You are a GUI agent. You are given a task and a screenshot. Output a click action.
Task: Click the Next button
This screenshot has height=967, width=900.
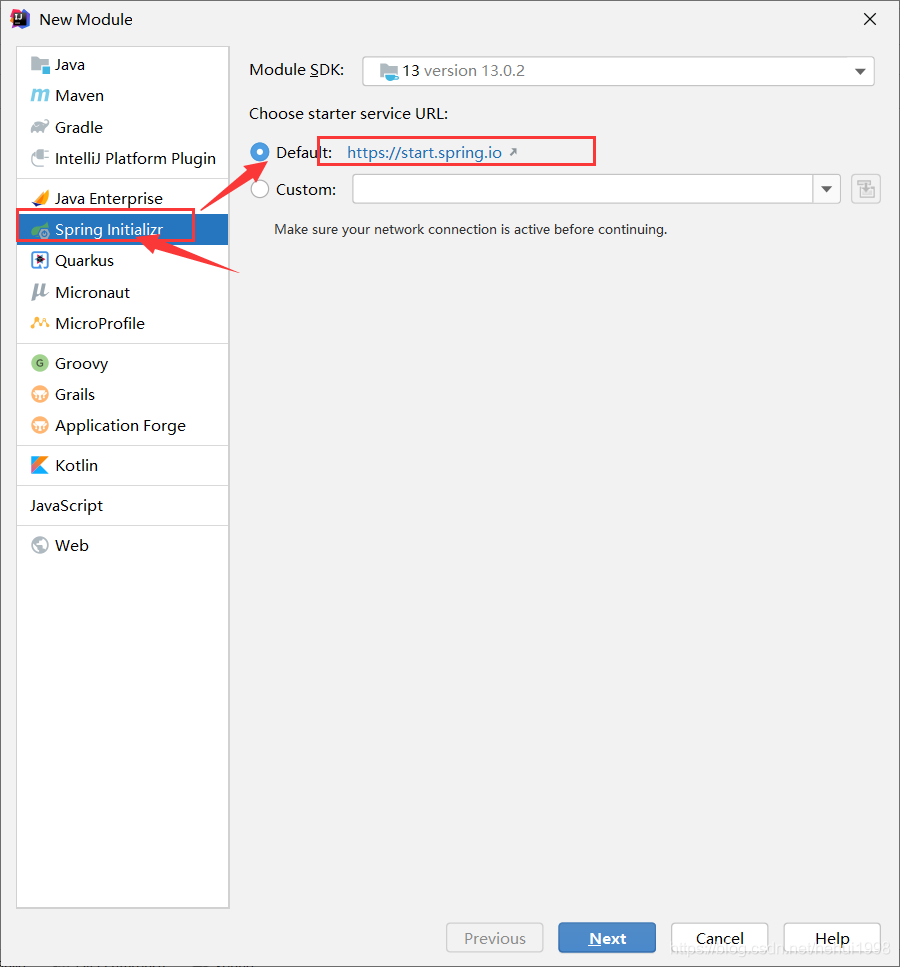tap(607, 938)
